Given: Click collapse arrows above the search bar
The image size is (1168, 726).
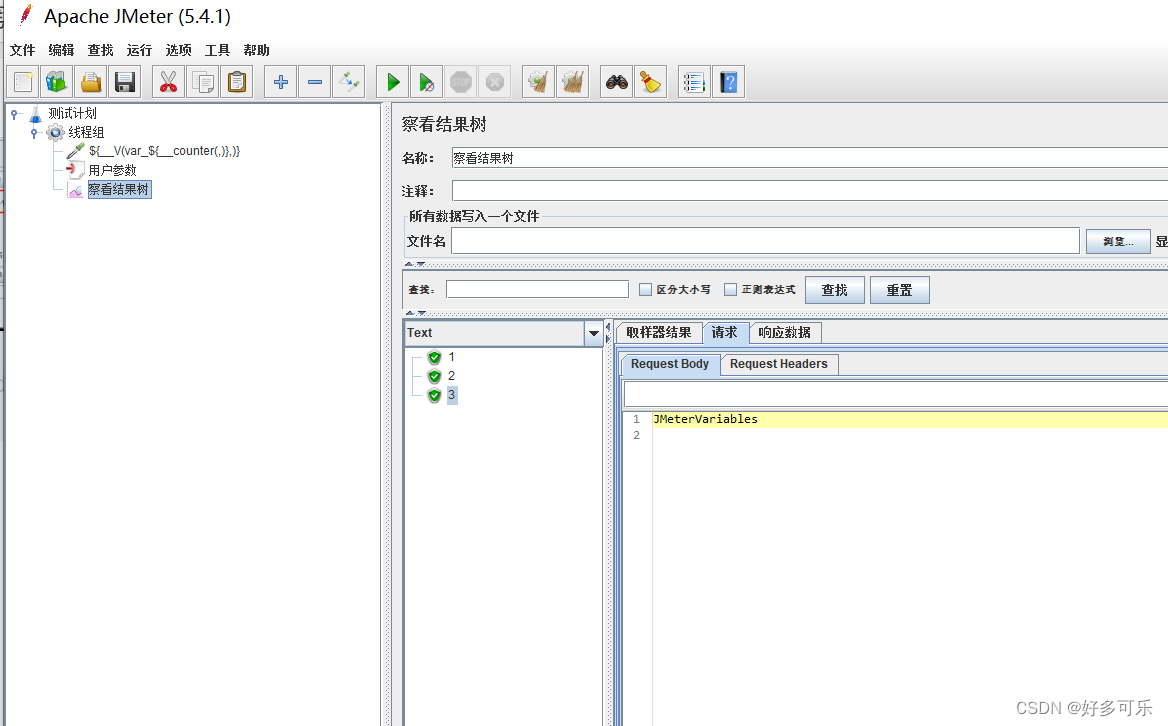Looking at the screenshot, I should point(415,264).
